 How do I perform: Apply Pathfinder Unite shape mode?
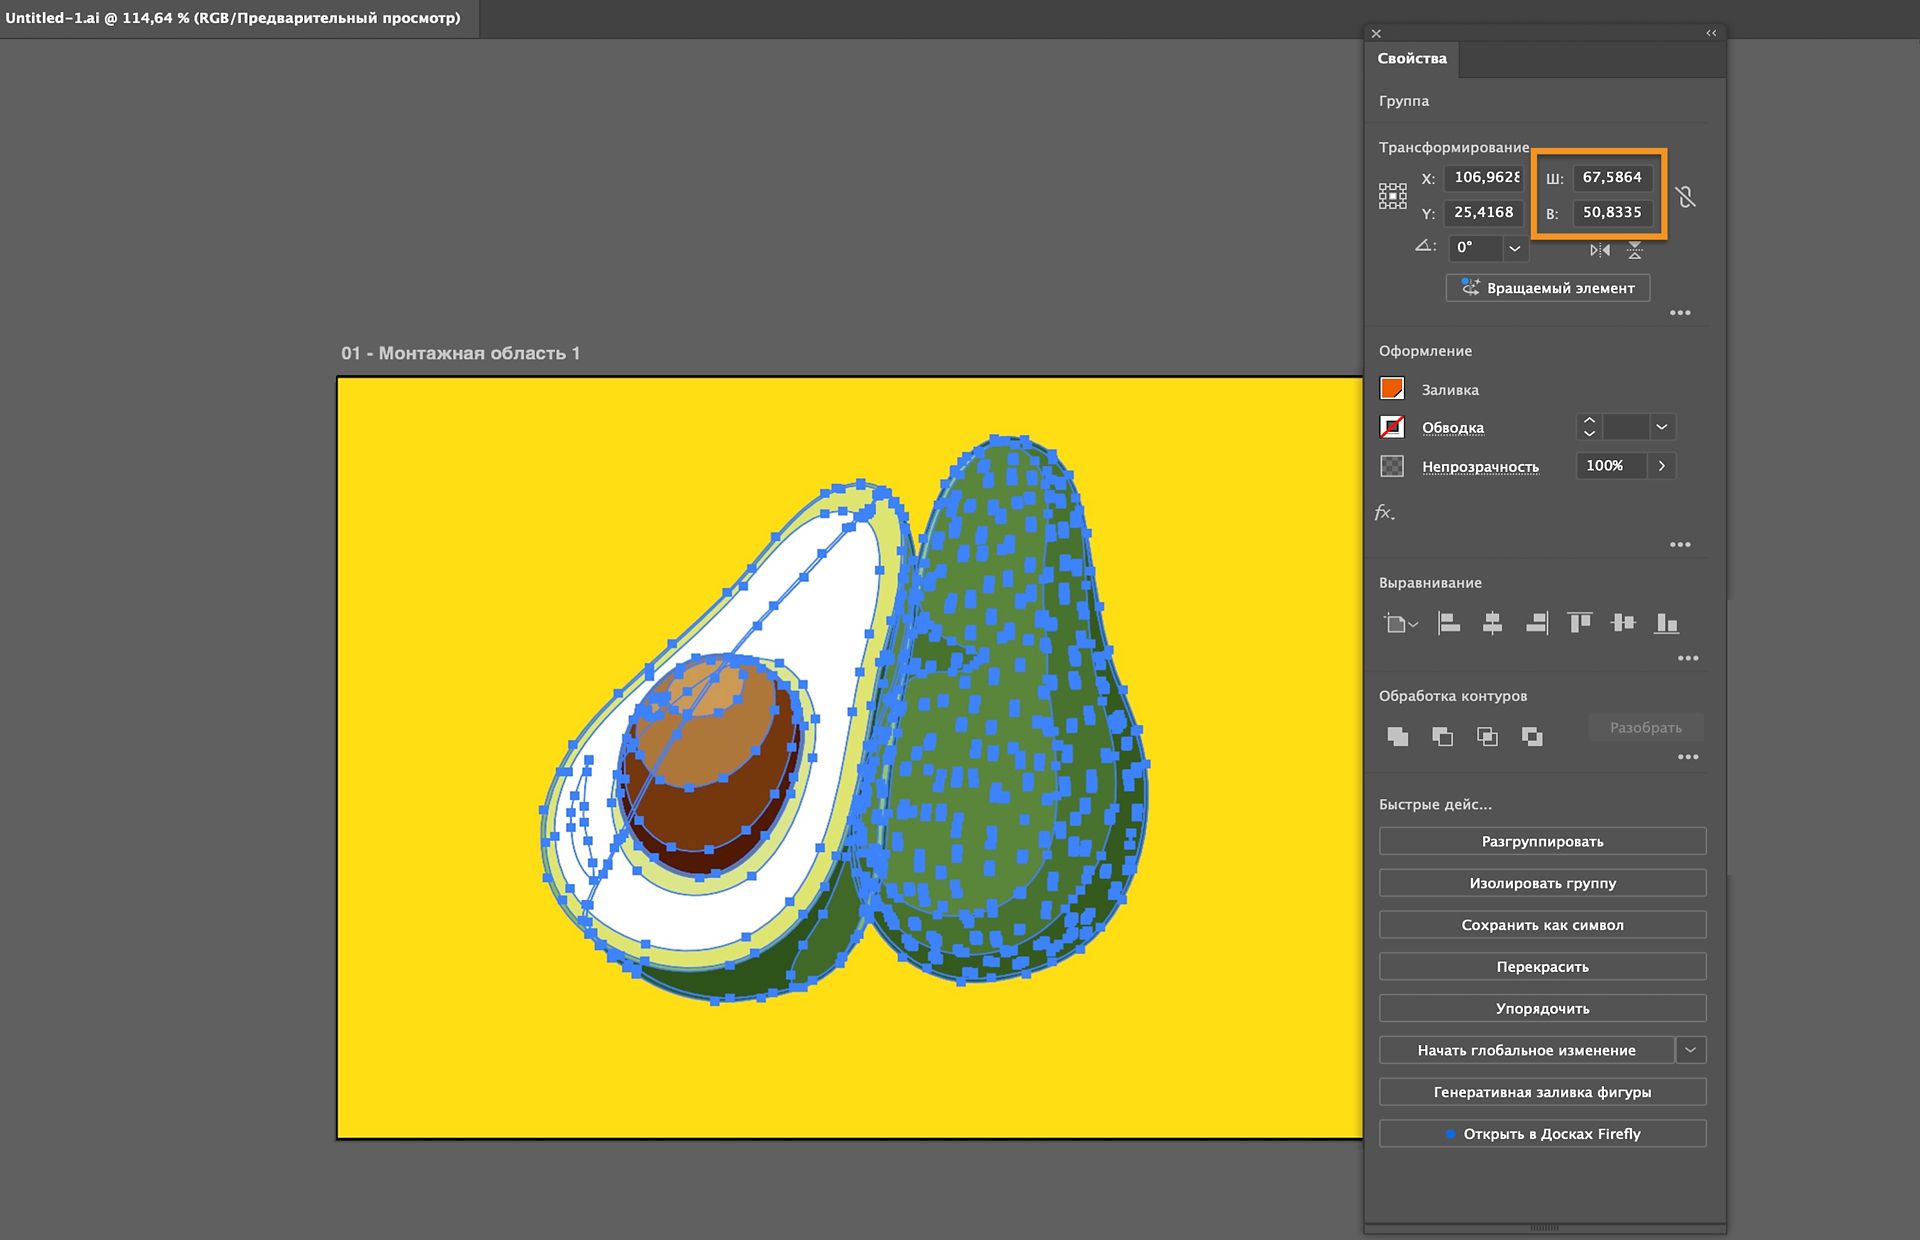1398,737
